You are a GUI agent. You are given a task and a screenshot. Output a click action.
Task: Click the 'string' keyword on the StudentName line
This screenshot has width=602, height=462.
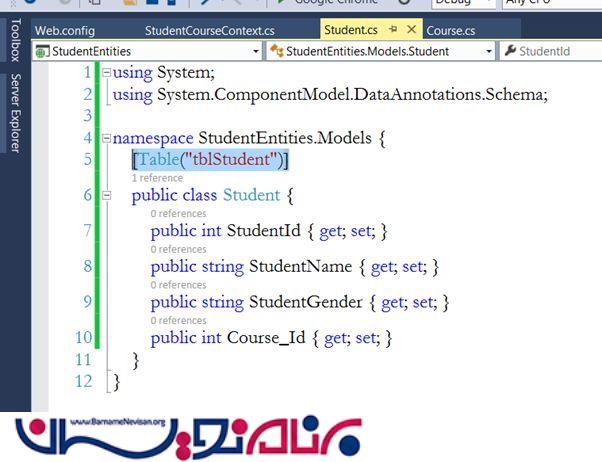223,267
